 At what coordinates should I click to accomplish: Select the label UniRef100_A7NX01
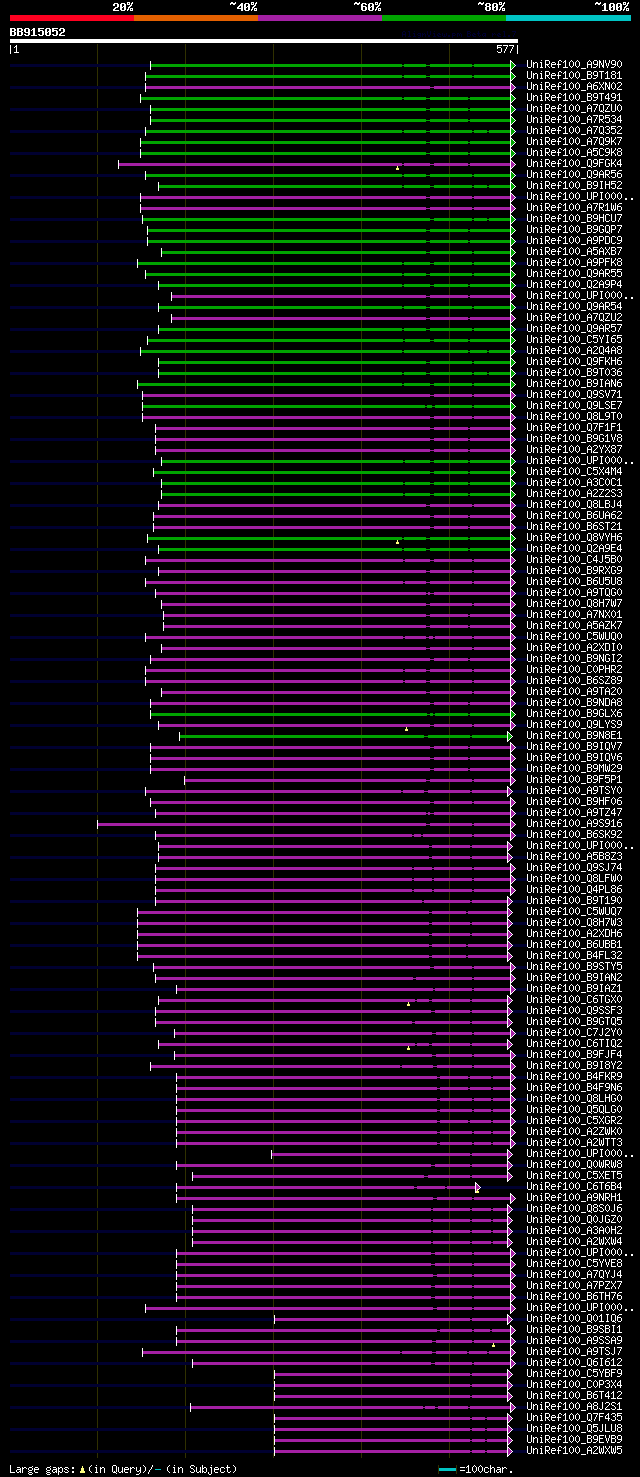574,615
